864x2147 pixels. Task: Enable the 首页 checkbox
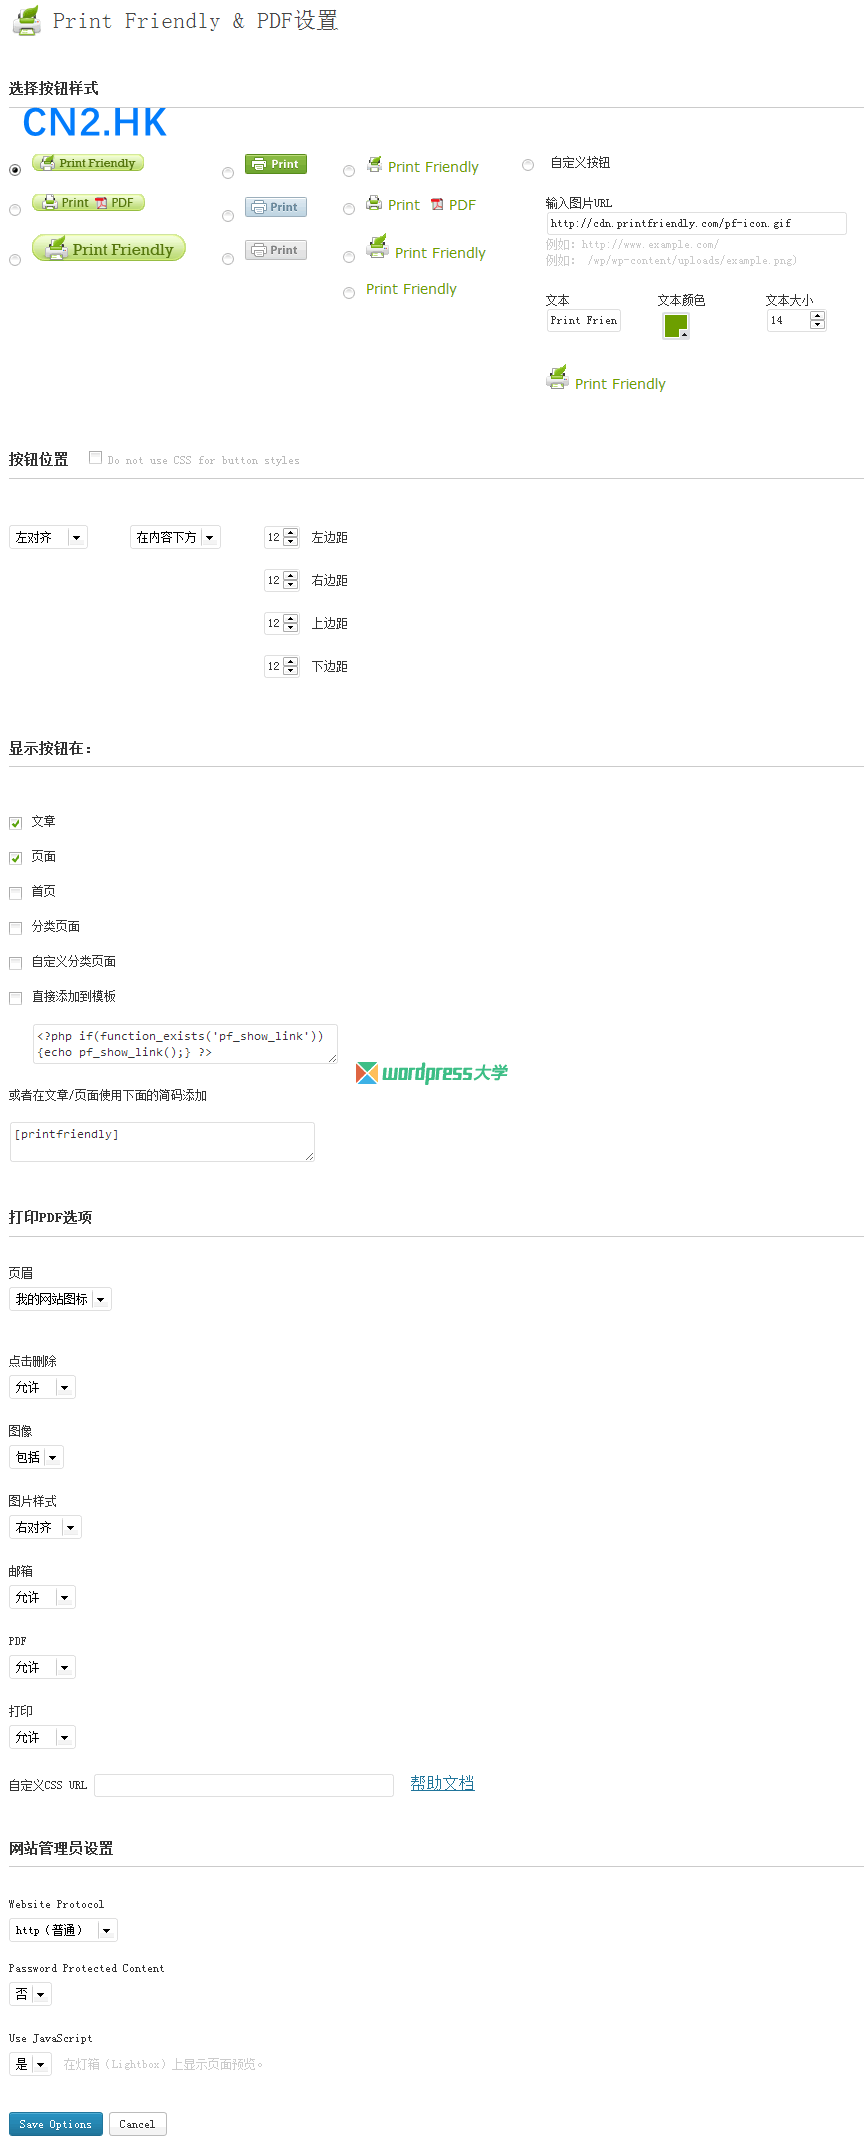pos(15,893)
